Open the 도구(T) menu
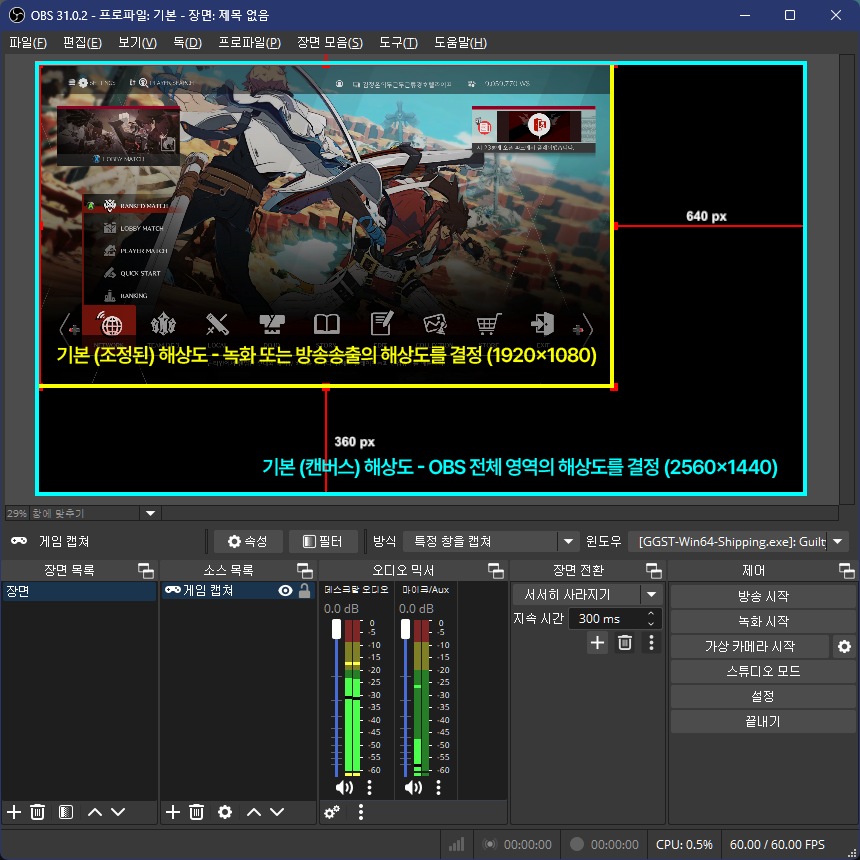860x860 pixels. (x=398, y=42)
